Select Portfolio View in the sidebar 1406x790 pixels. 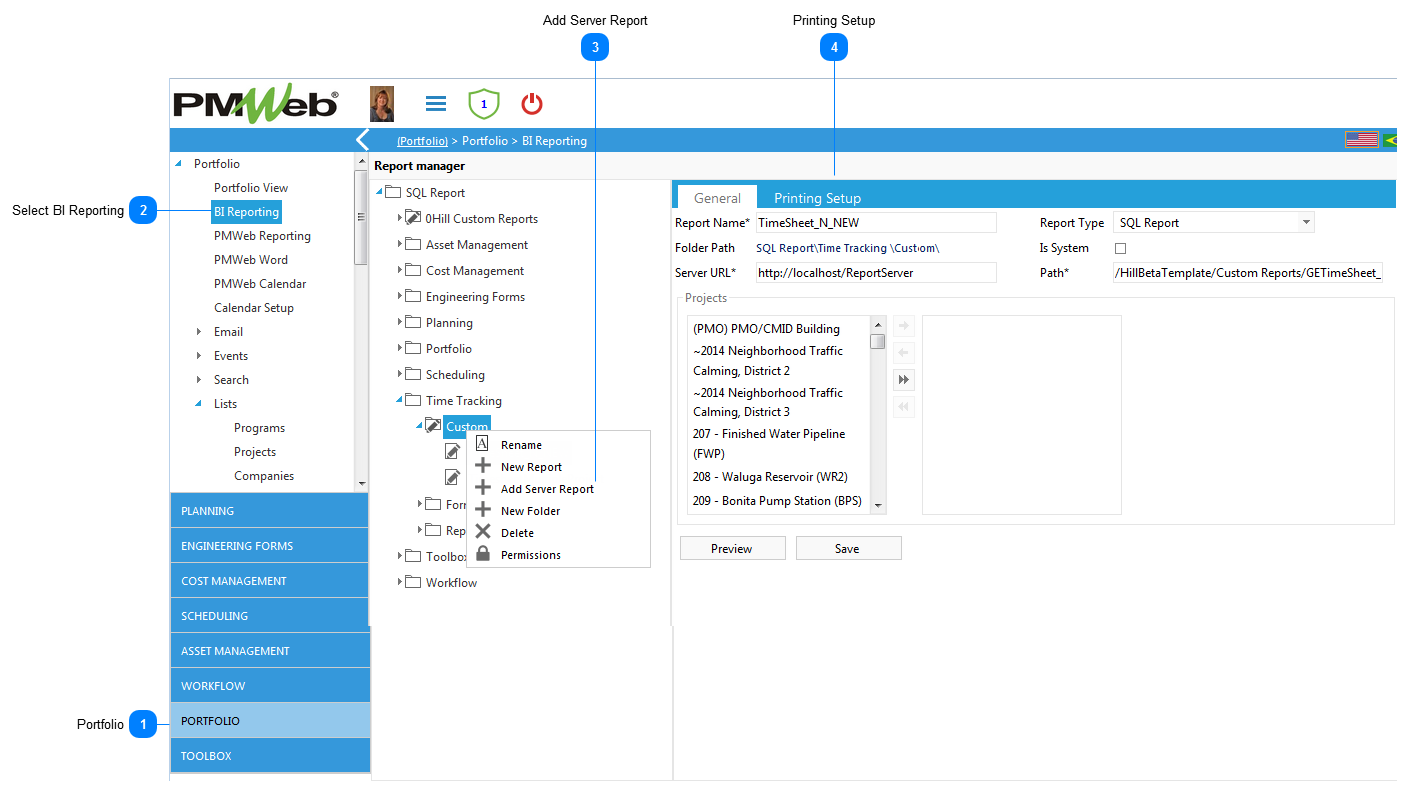(x=251, y=188)
